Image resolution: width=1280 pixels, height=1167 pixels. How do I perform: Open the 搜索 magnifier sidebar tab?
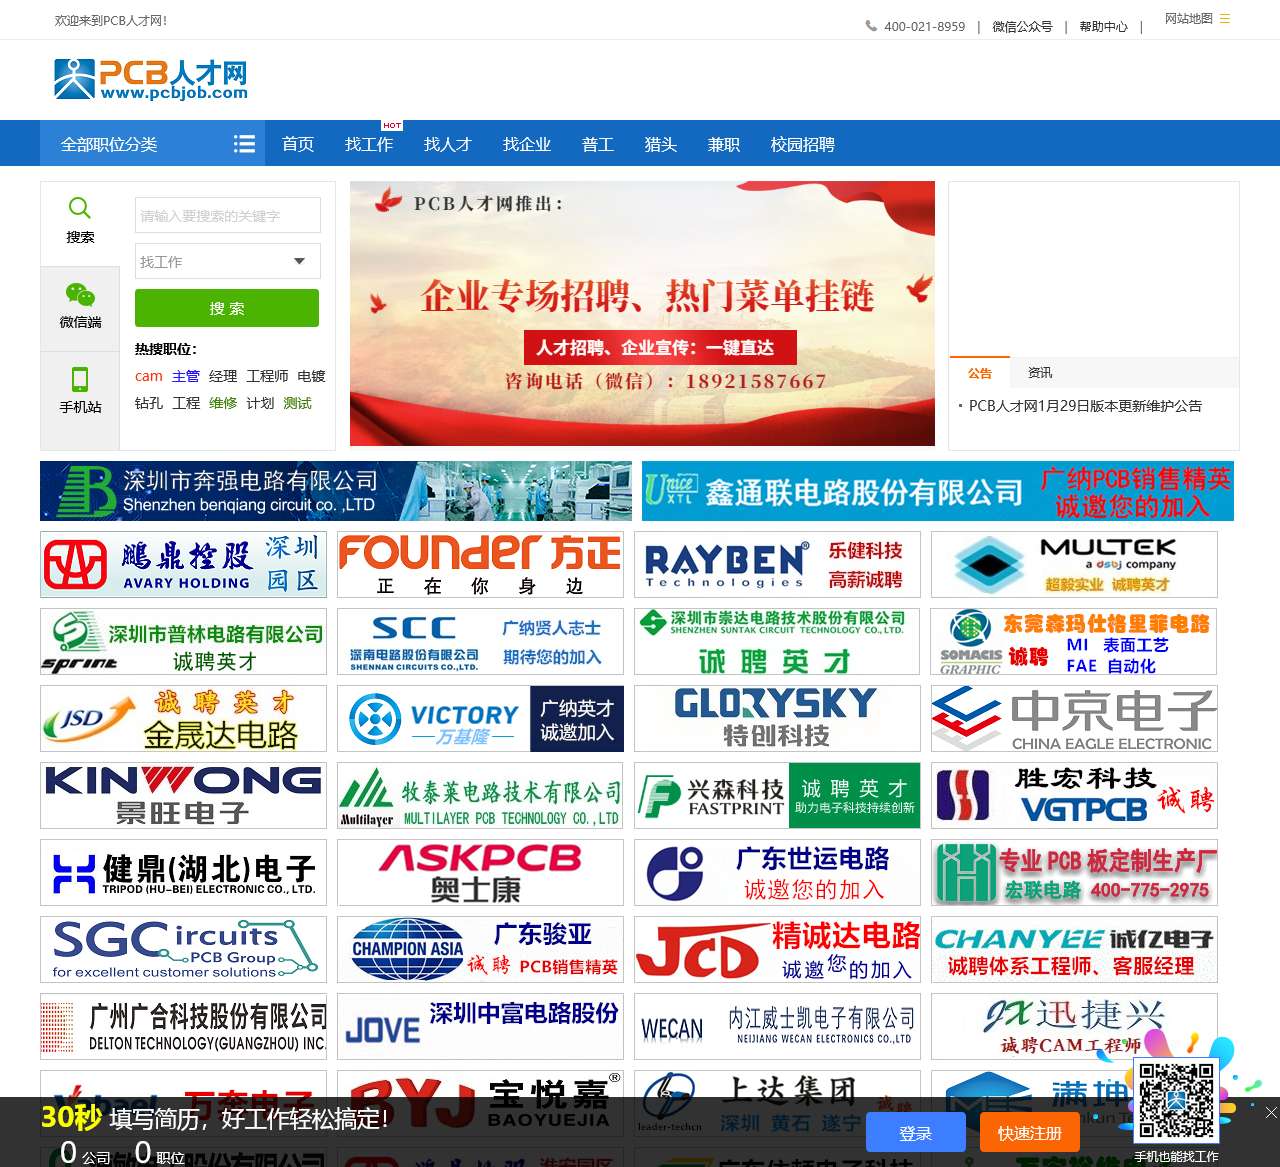click(x=80, y=224)
